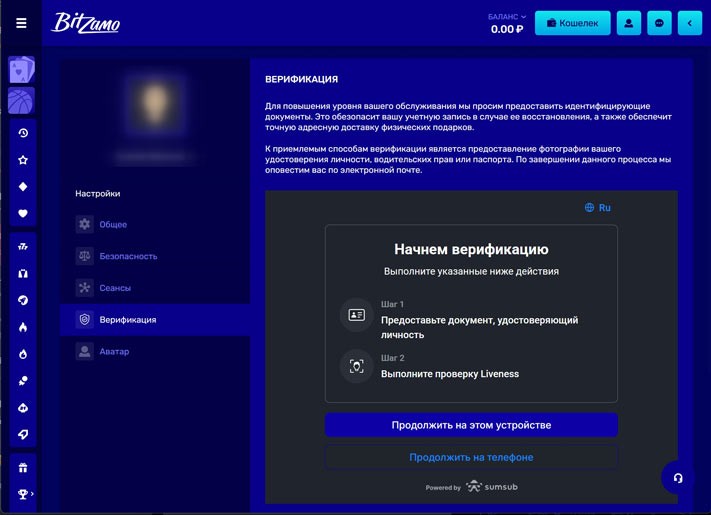Click the user profile icon in header
The width and height of the screenshot is (711, 515).
coord(629,23)
